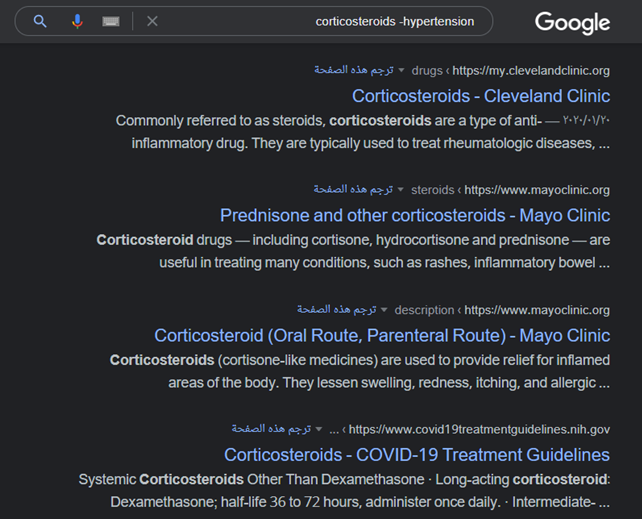
Task: Start voice search with microphone icon
Action: (x=77, y=21)
